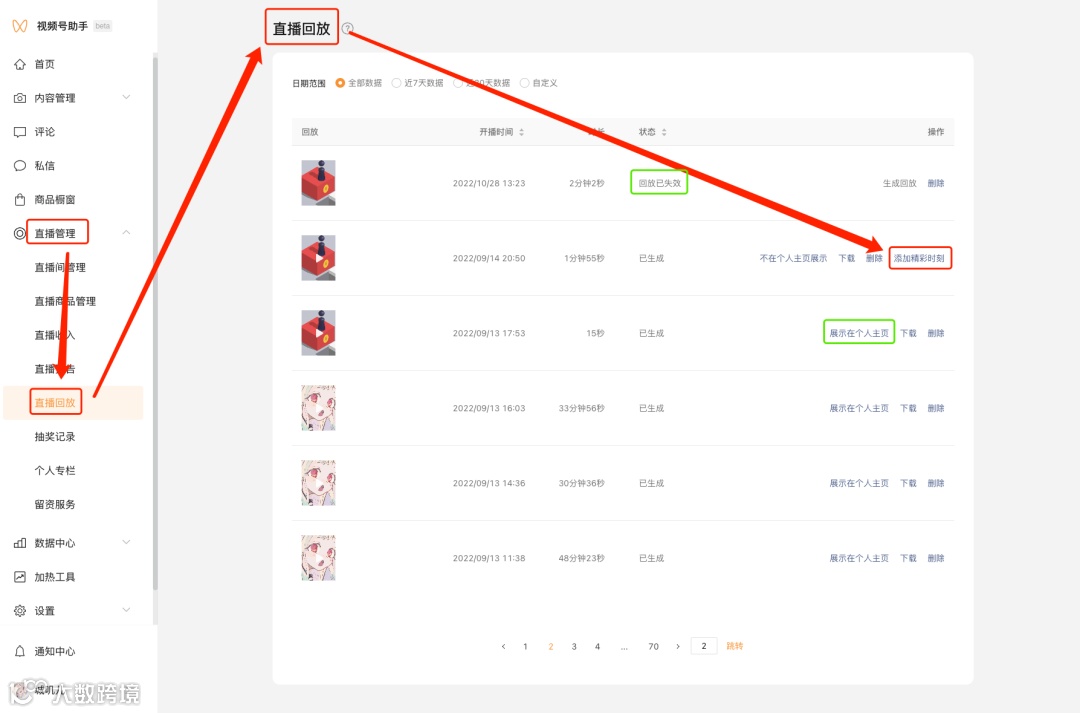Viewport: 1080px width, 713px height.
Task: Focus the page number input field
Action: (704, 646)
